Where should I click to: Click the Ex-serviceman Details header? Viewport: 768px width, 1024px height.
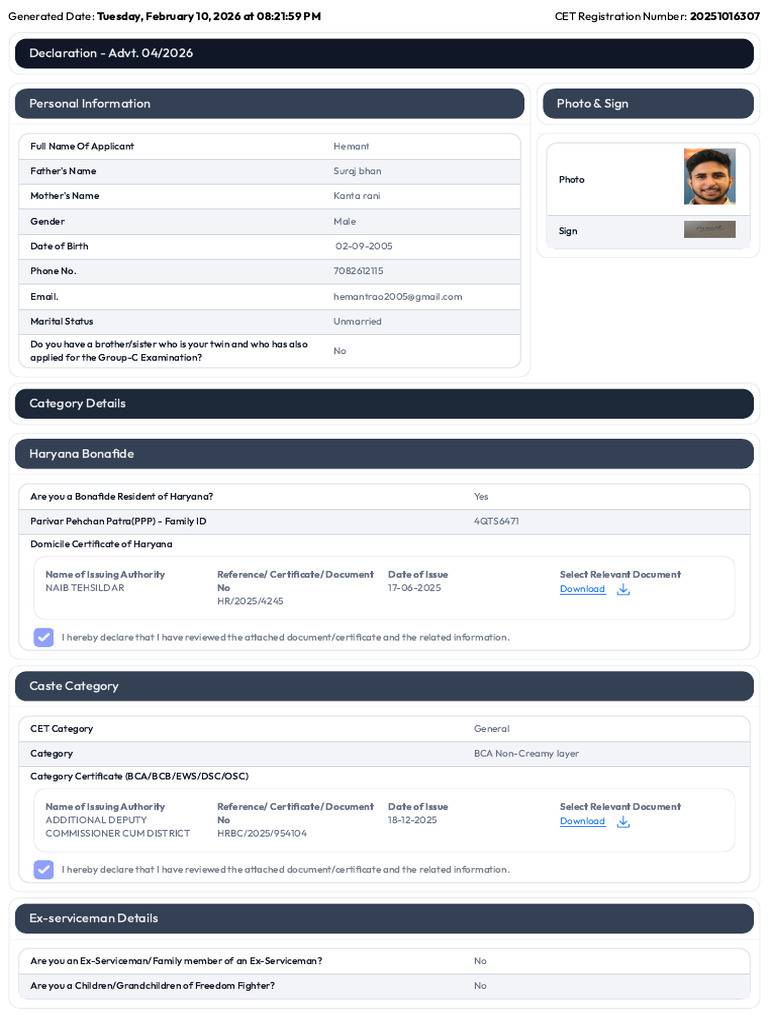click(x=384, y=919)
